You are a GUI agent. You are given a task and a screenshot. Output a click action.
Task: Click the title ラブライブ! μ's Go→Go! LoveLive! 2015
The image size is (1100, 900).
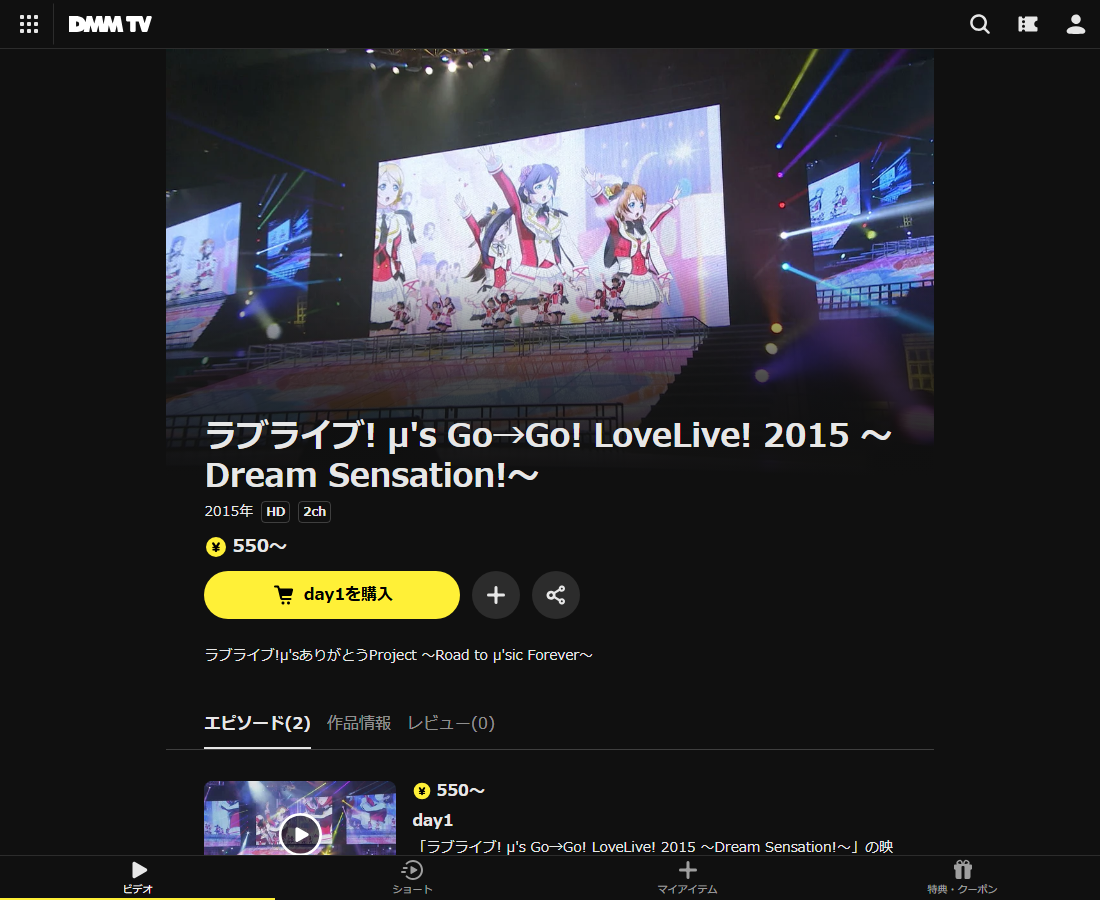tap(549, 455)
